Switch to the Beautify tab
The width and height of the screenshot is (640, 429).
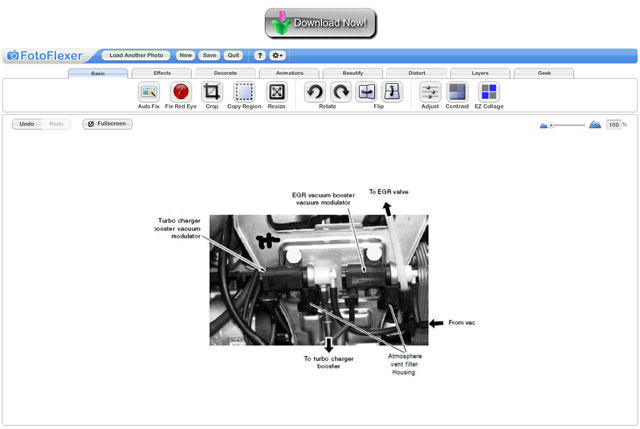353,73
